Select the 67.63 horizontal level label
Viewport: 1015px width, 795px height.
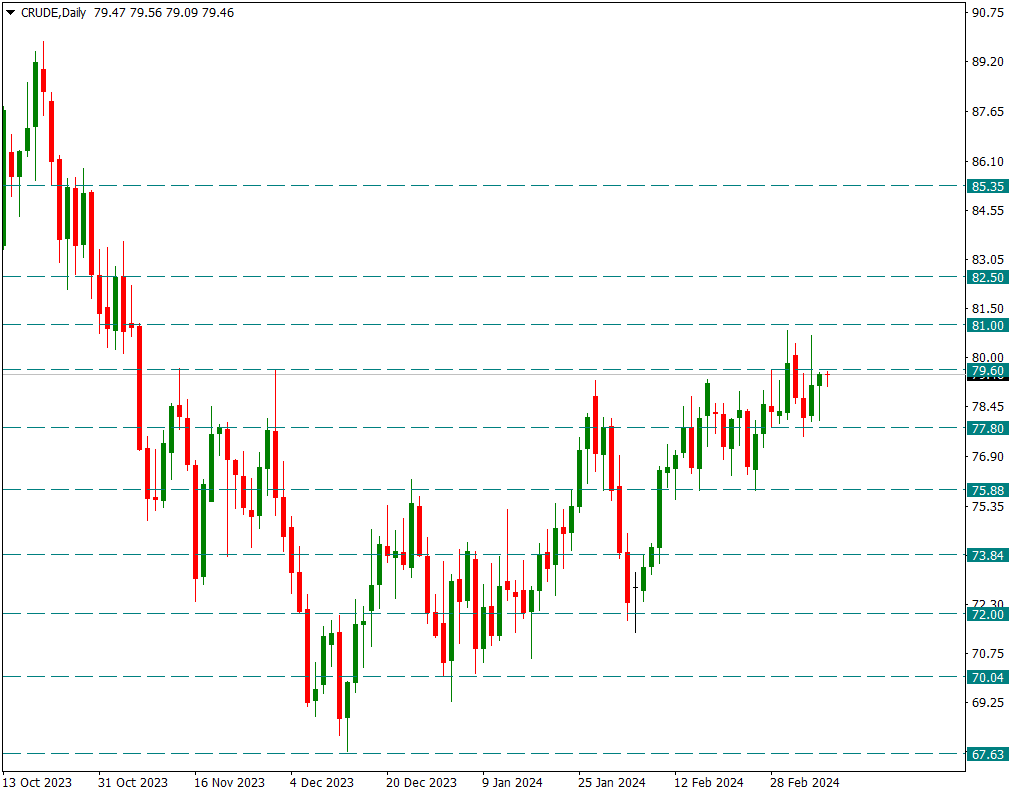click(x=988, y=754)
